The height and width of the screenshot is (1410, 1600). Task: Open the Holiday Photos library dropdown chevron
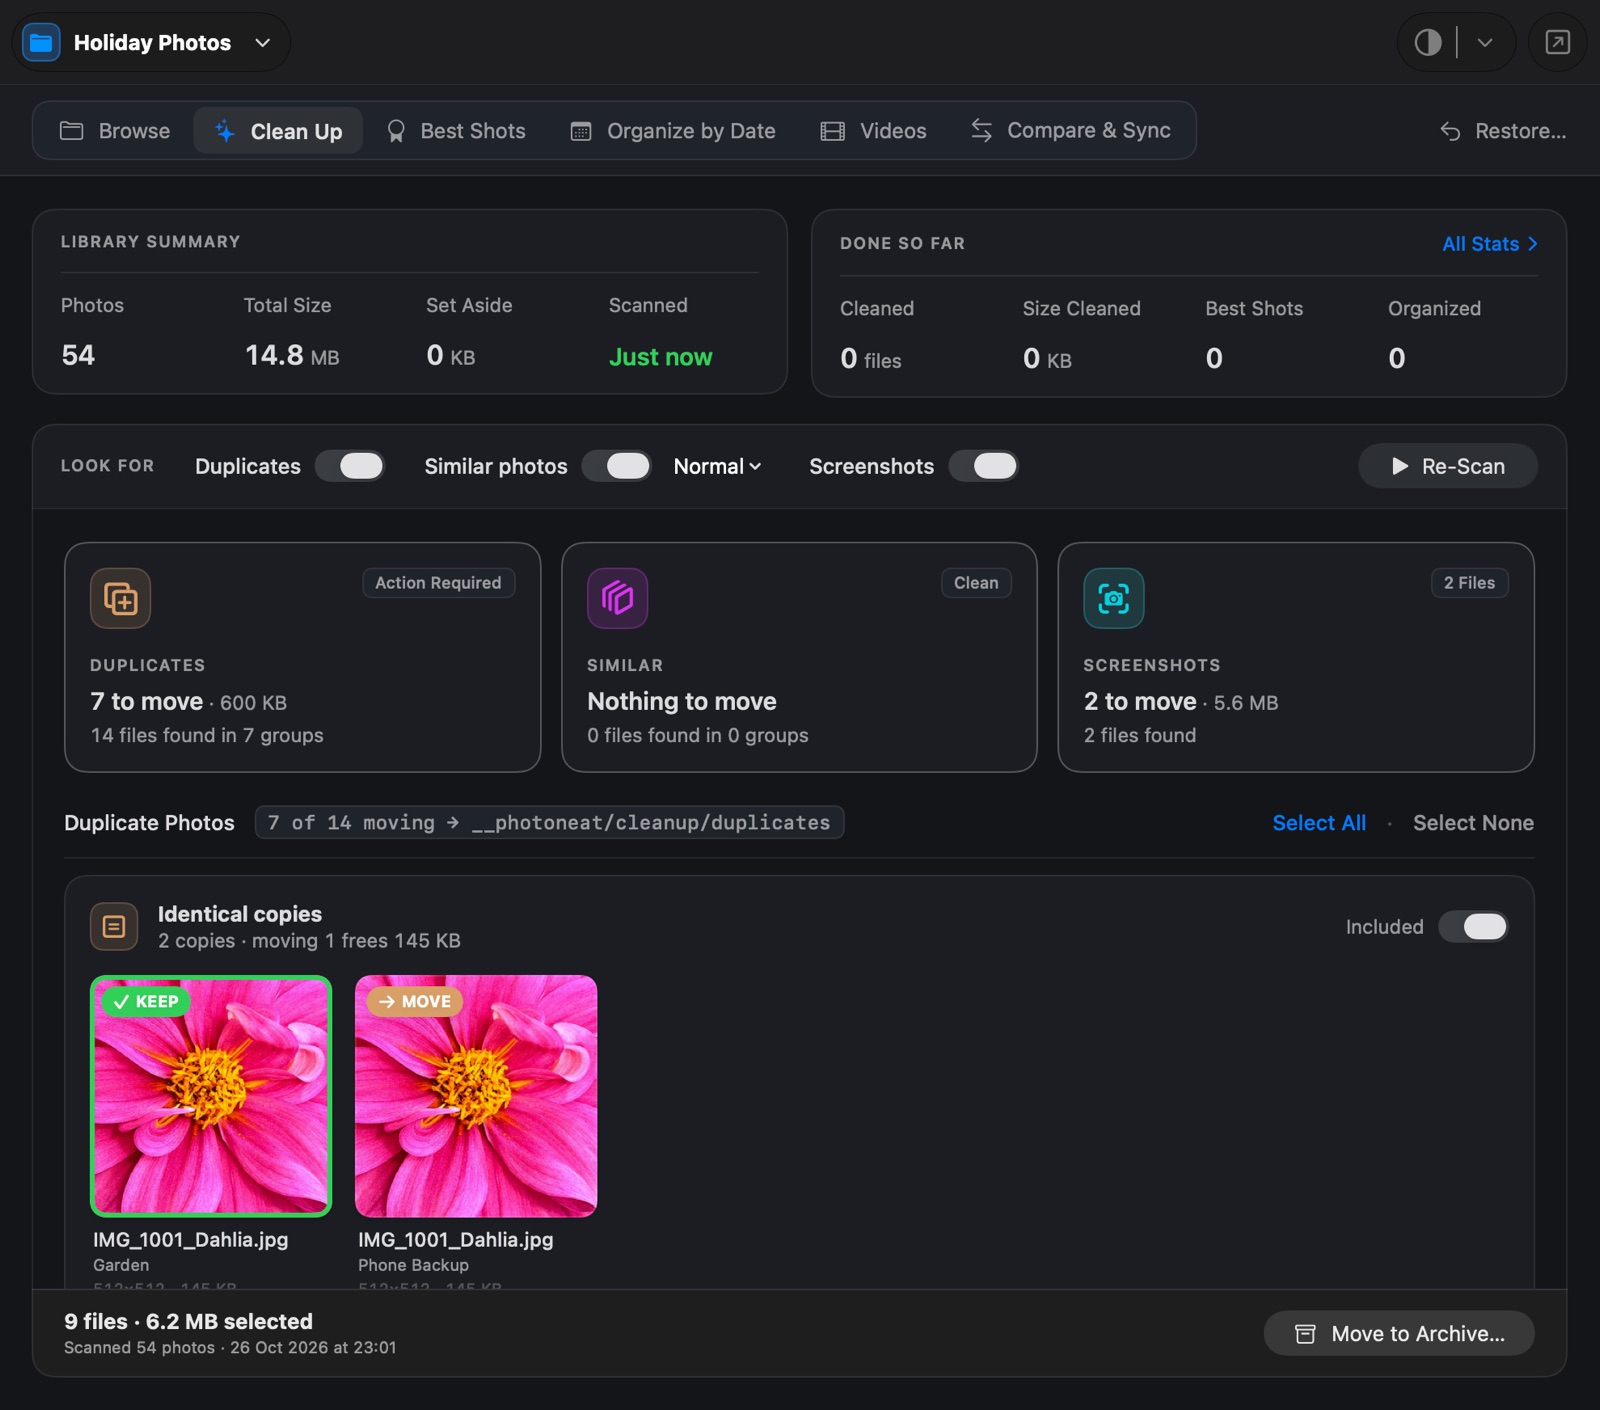point(263,42)
